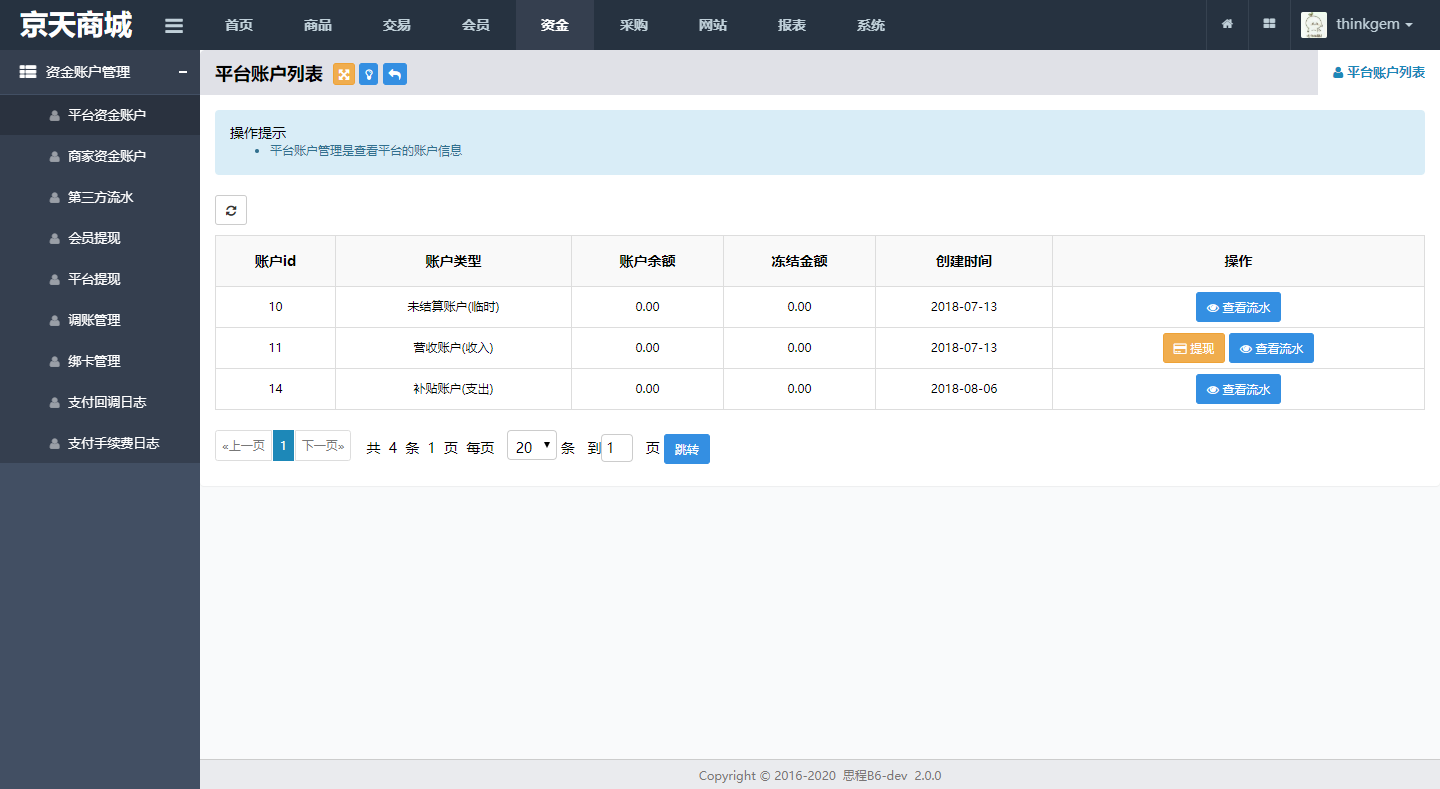Open the 采购 top menu
The image size is (1440, 789).
tap(634, 25)
